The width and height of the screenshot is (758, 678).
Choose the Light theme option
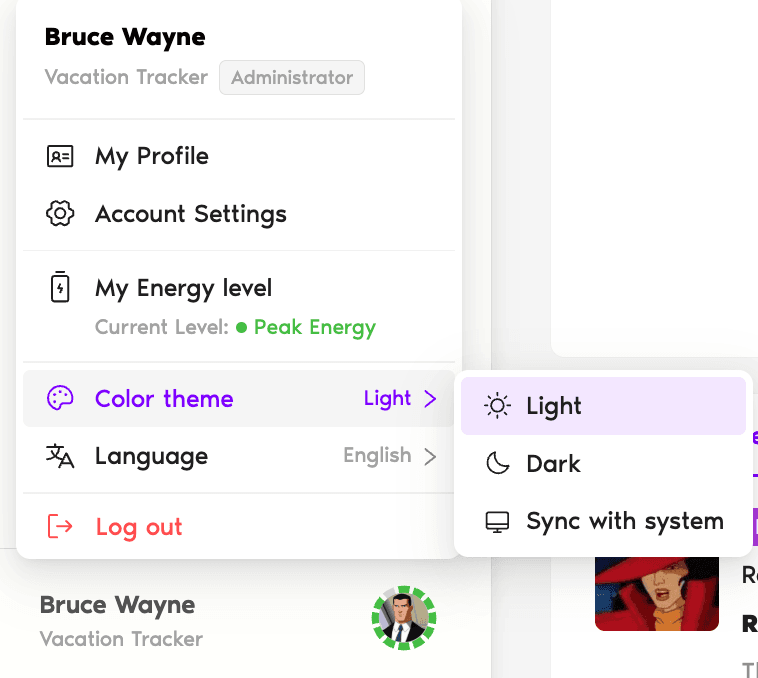pos(603,406)
